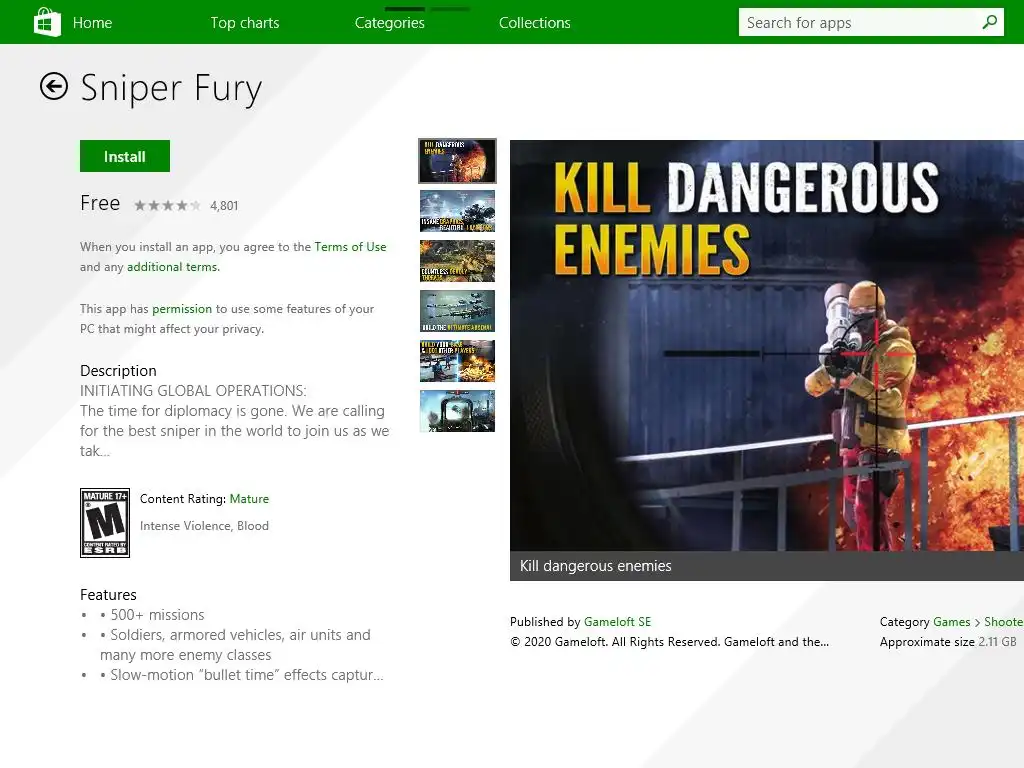This screenshot has height=768, width=1024.
Task: Select the Build Your Base thumbnail
Action: click(457, 361)
